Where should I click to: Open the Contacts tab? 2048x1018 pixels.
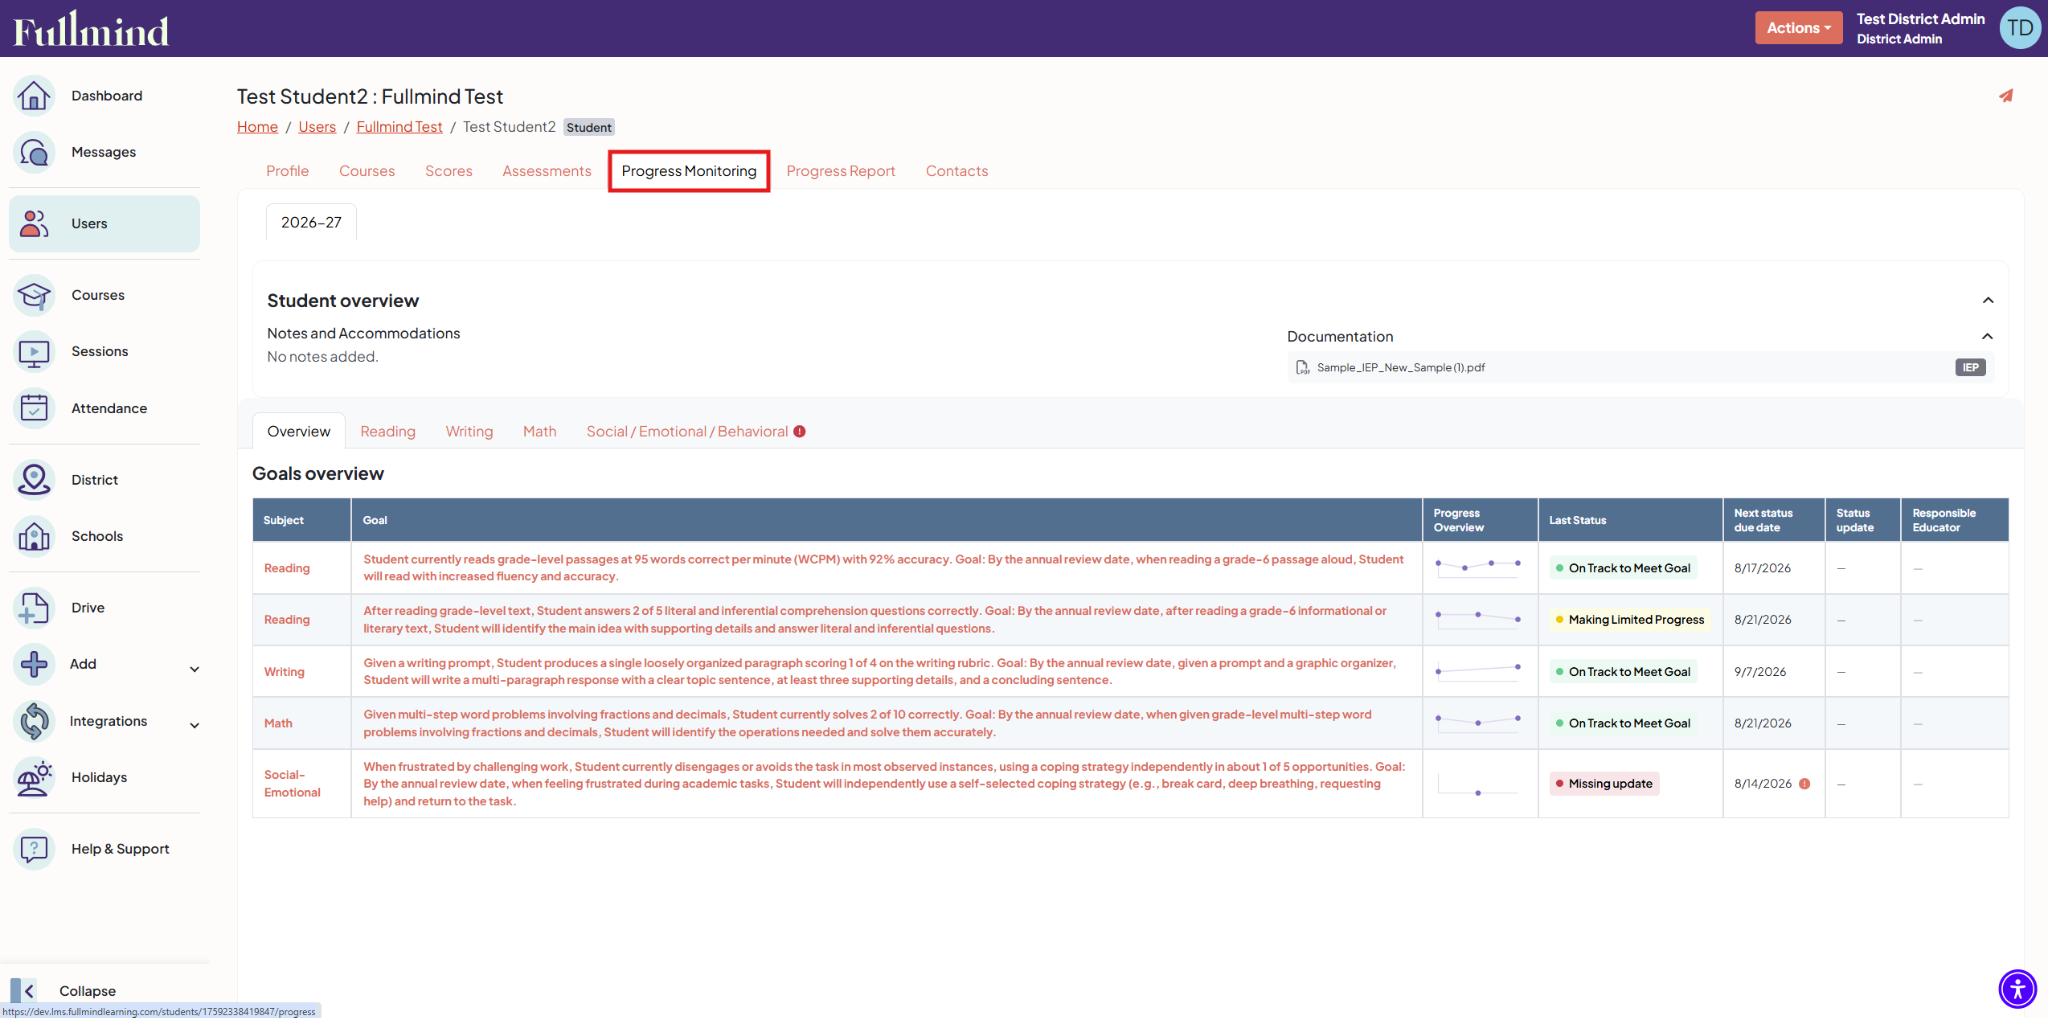pyautogui.click(x=957, y=171)
